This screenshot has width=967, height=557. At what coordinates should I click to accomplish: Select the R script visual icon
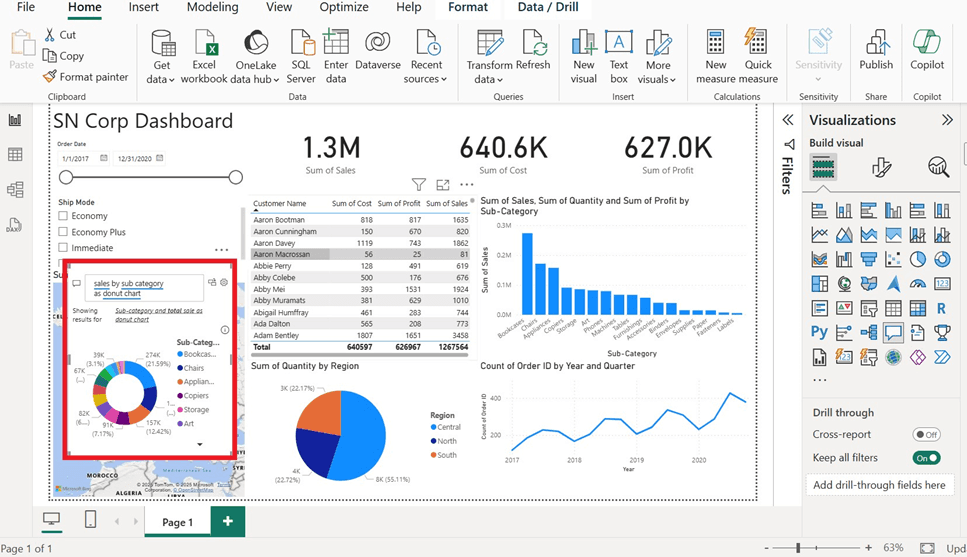tap(941, 309)
